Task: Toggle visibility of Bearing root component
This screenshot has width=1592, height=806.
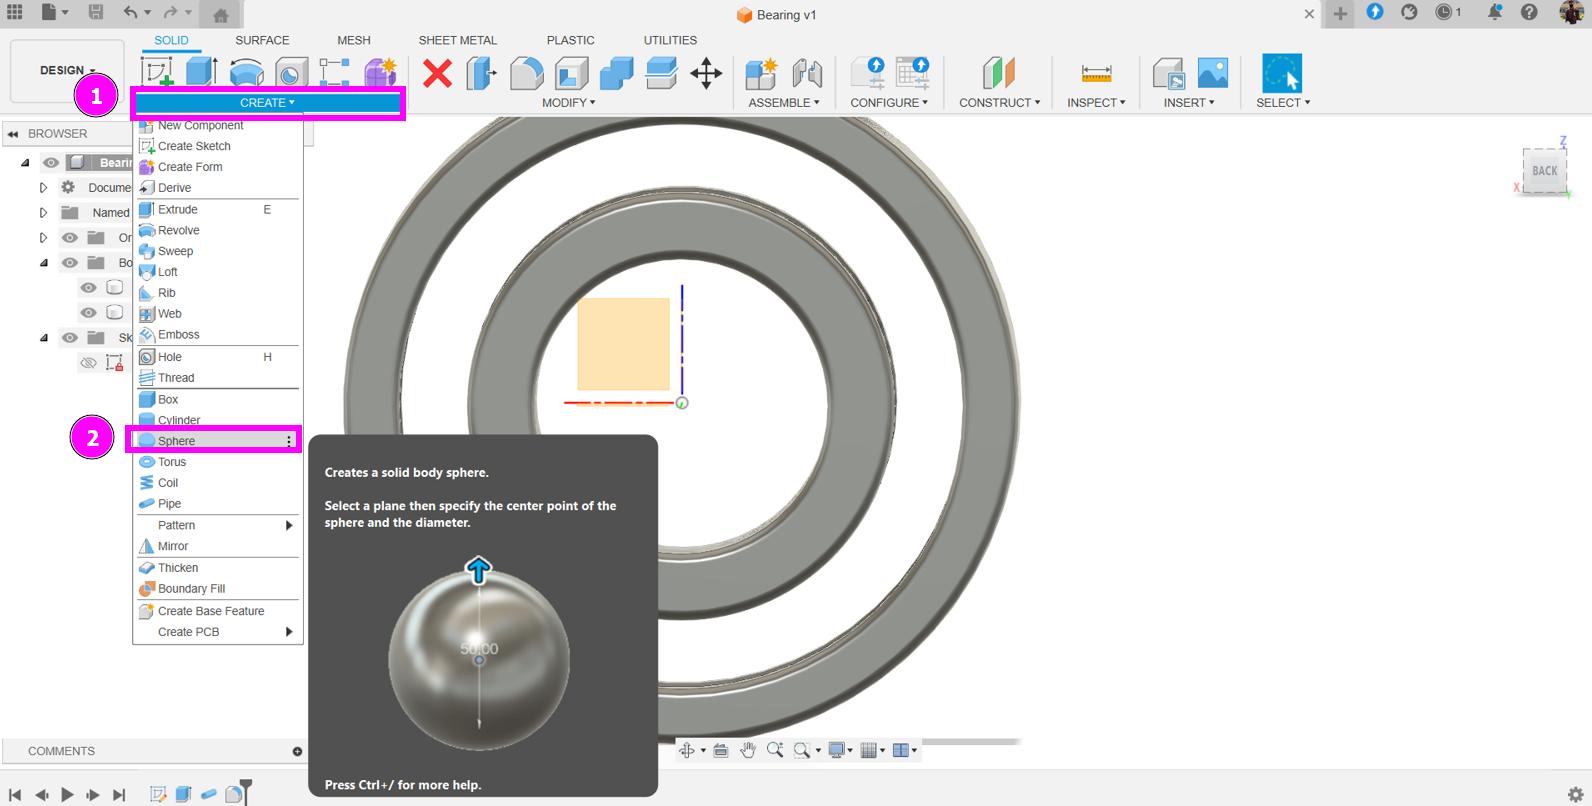Action: point(51,162)
